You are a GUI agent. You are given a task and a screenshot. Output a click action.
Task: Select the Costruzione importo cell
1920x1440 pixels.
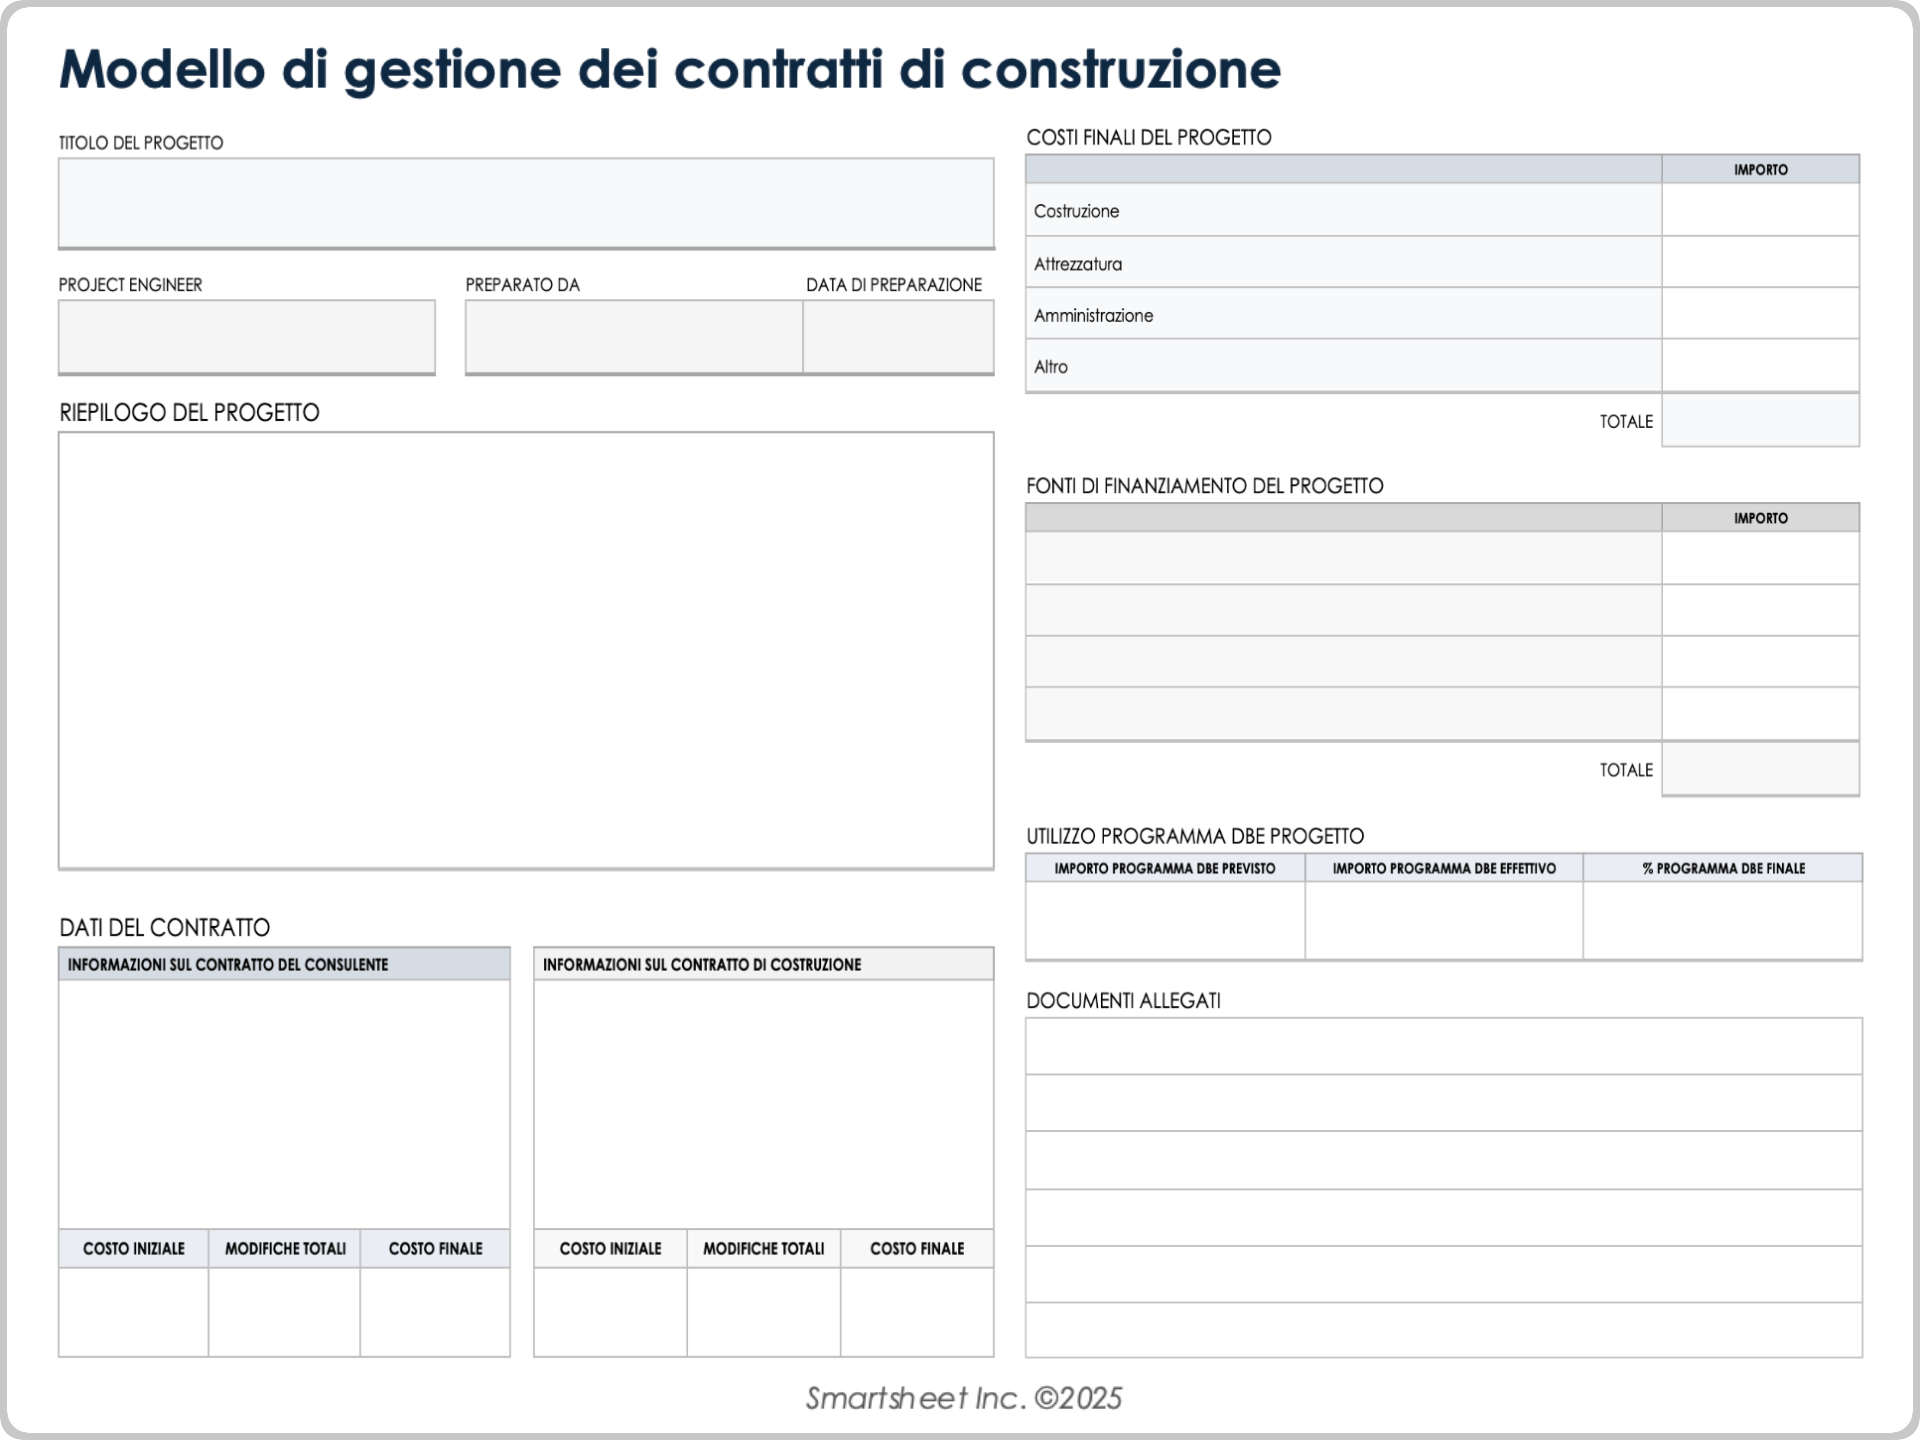click(x=1760, y=210)
